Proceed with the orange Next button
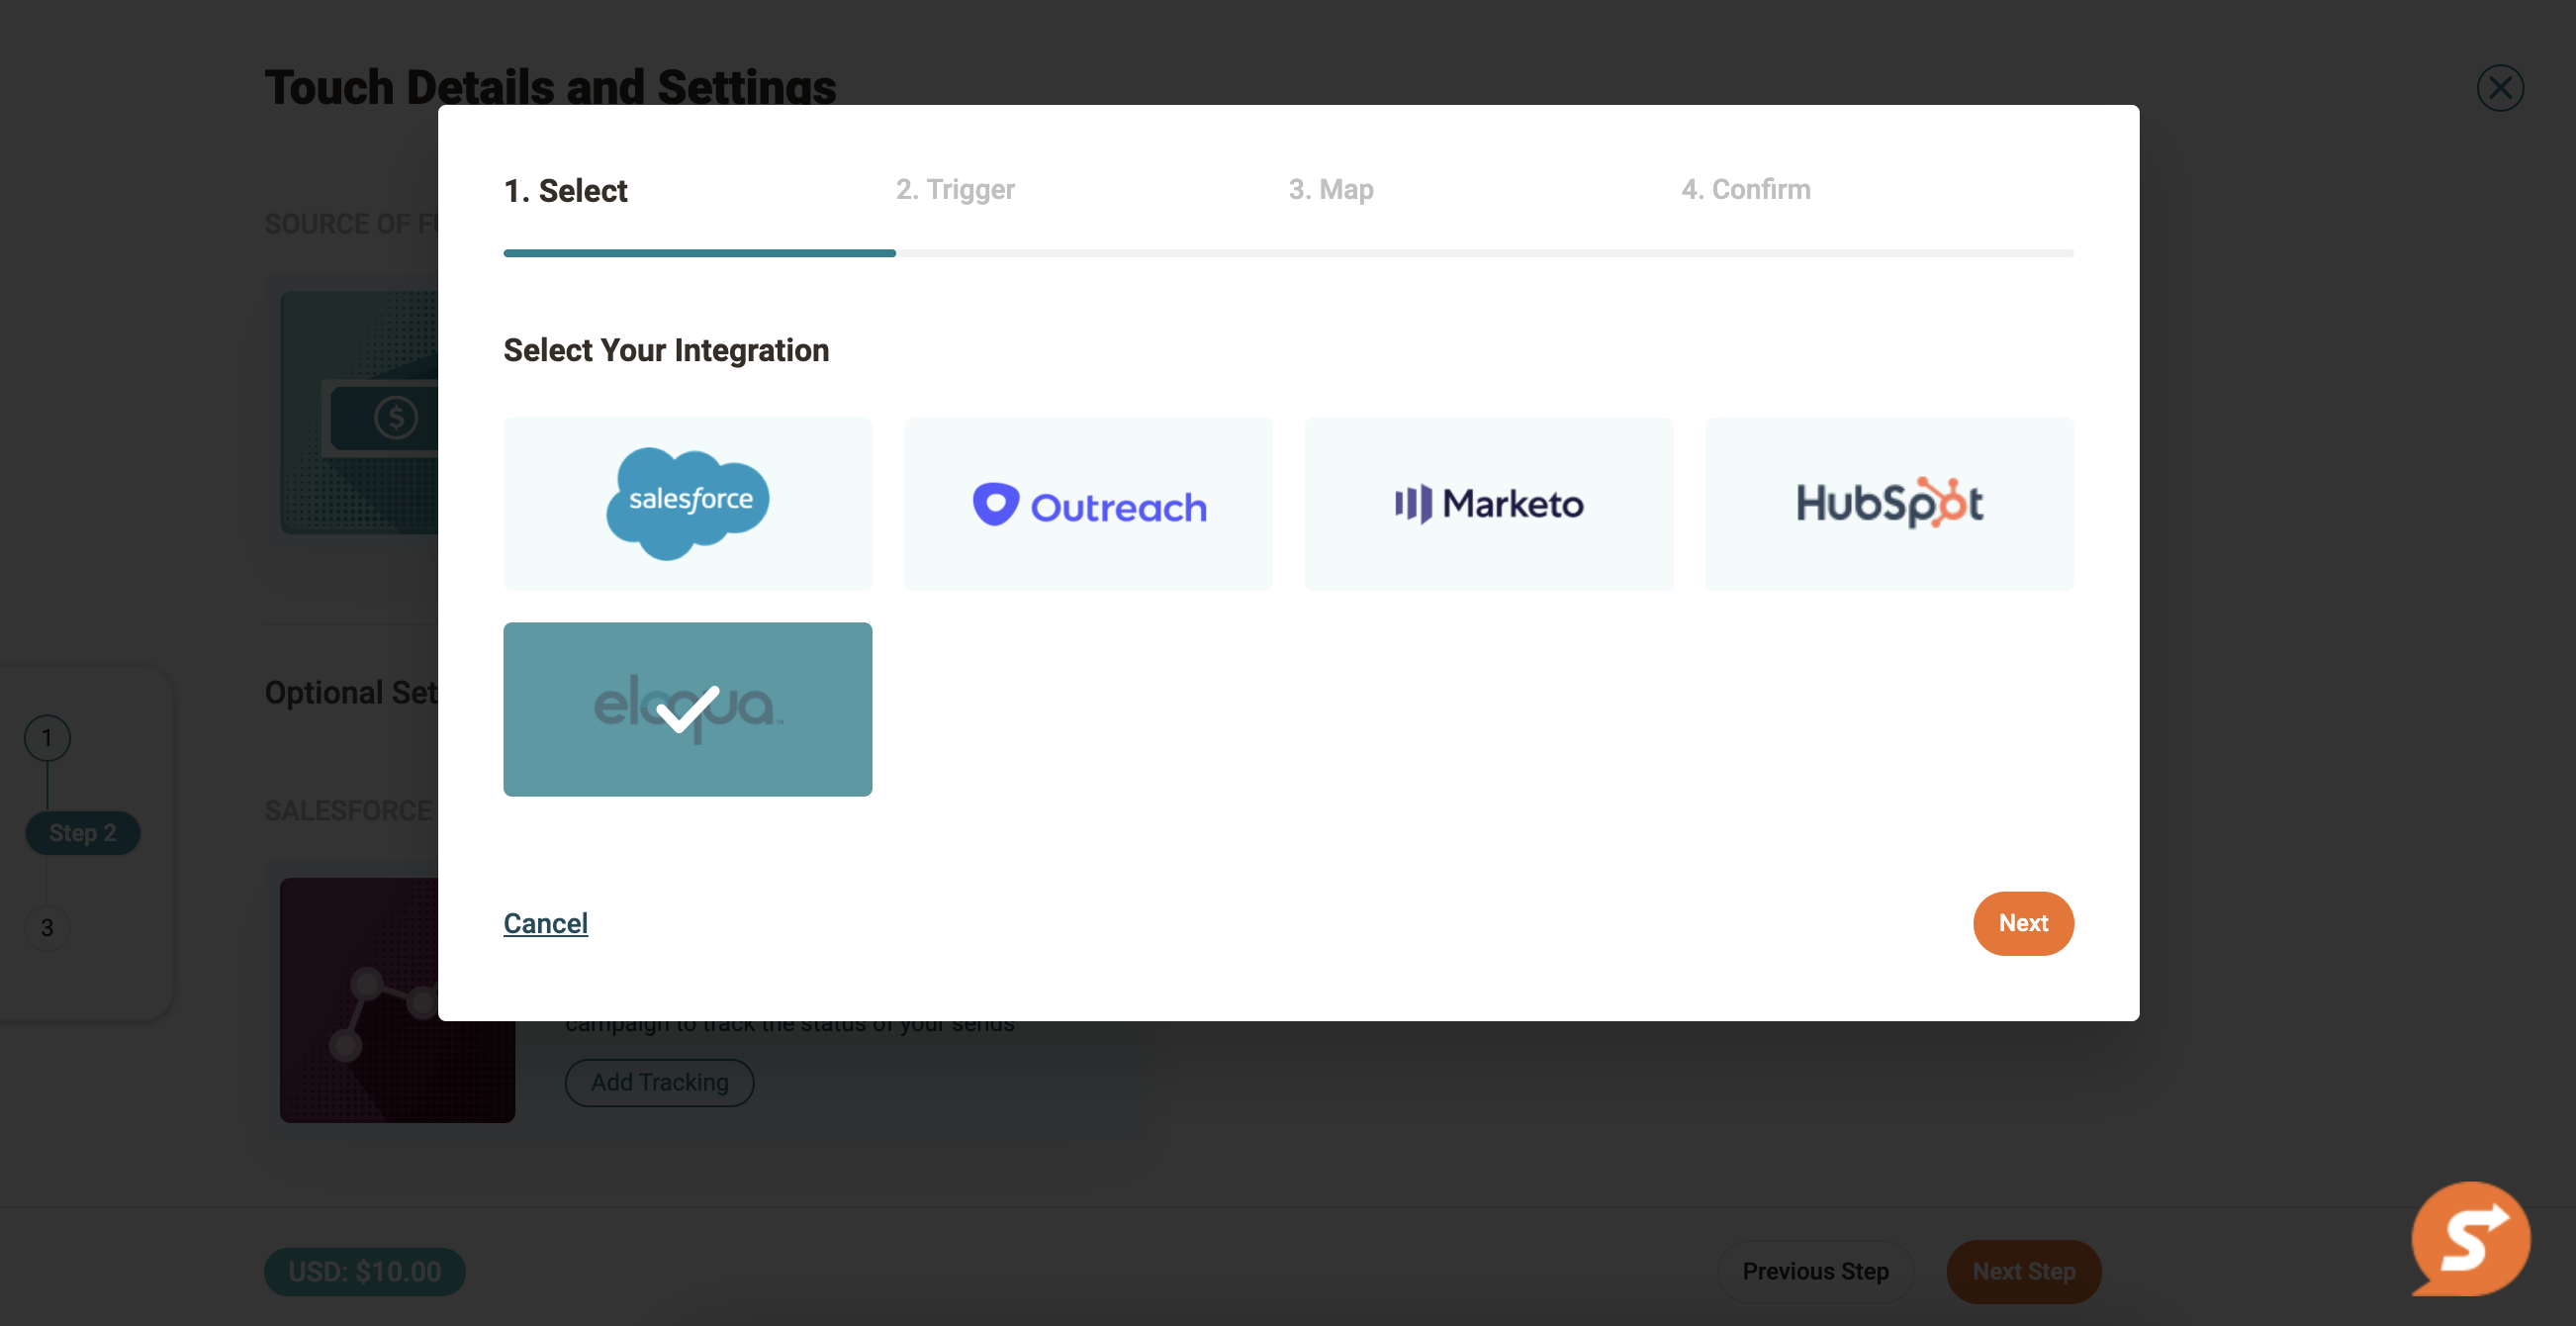Viewport: 2576px width, 1326px height. [2022, 922]
